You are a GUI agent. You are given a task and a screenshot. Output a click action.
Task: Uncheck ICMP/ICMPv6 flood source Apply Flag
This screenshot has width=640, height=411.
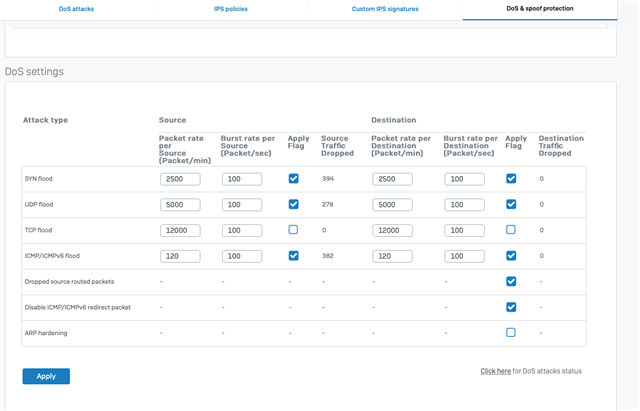tap(293, 255)
